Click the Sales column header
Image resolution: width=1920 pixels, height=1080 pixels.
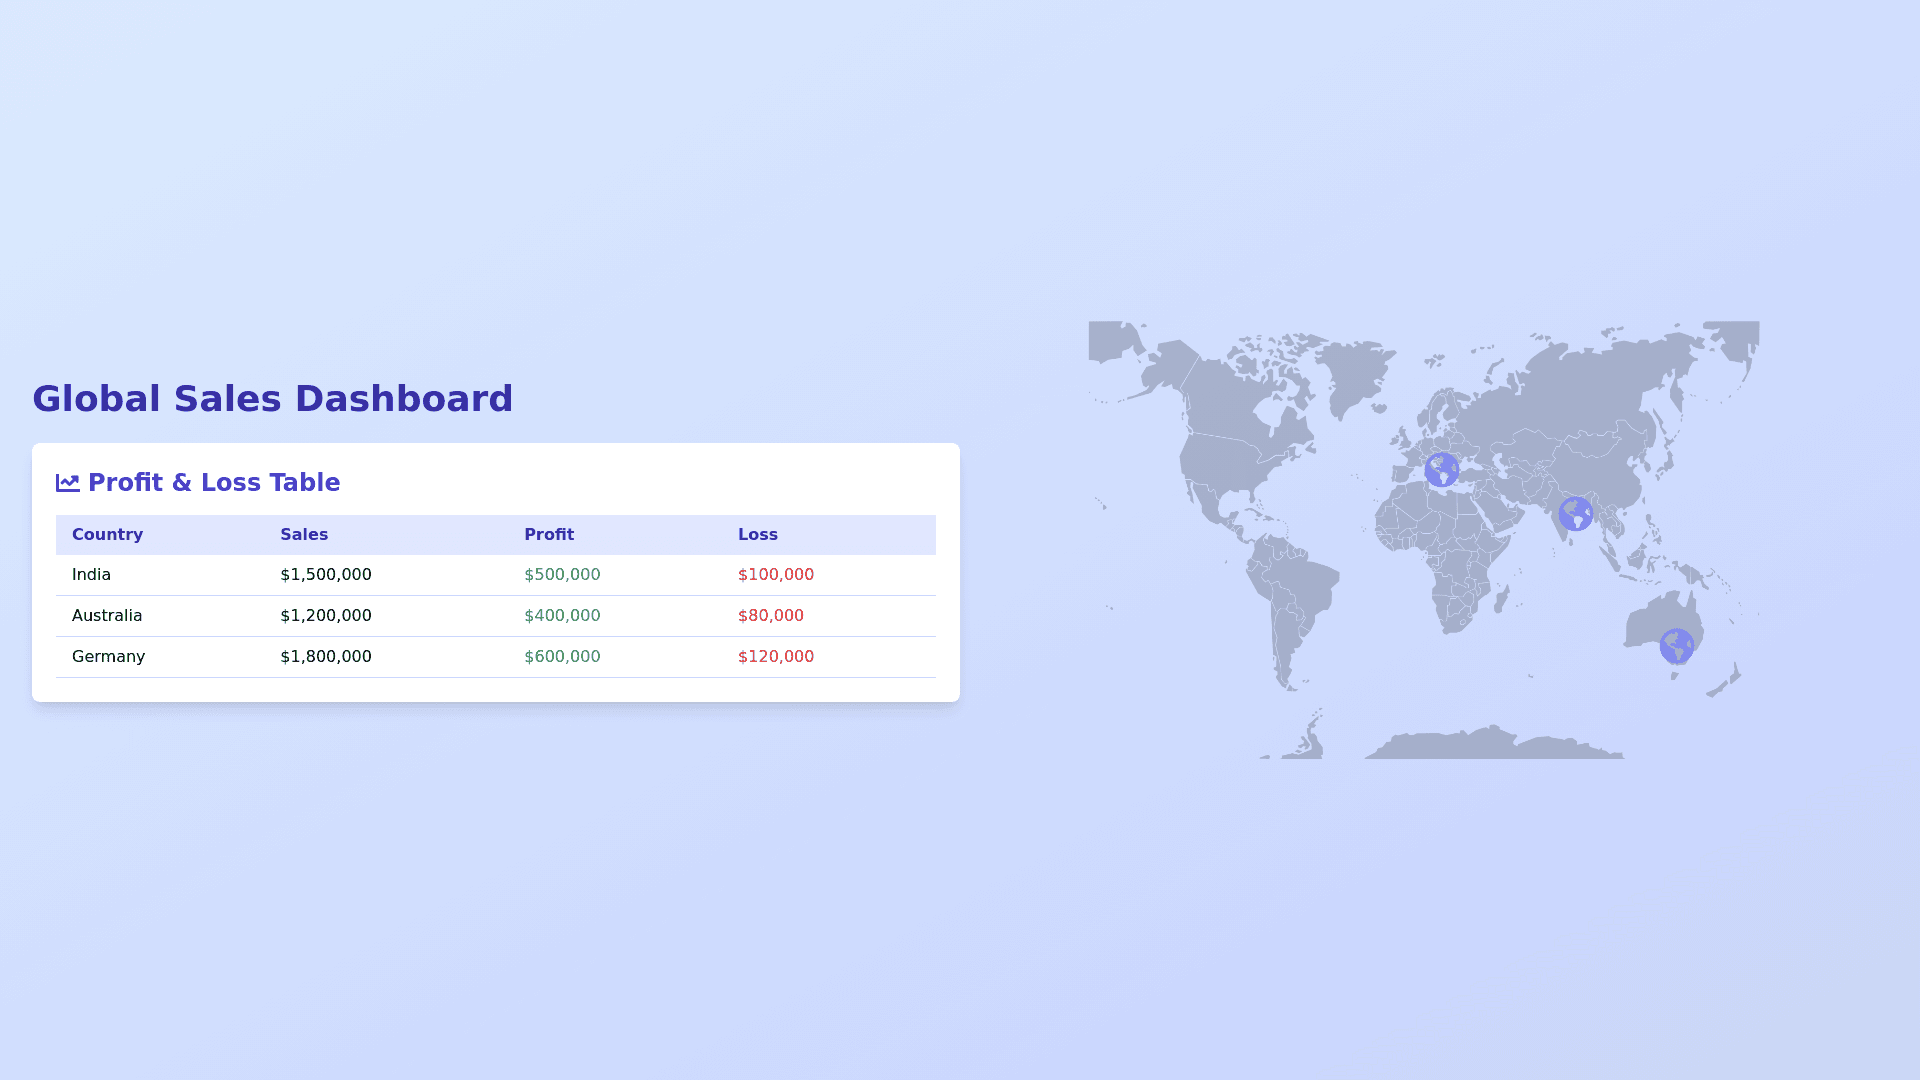coord(304,535)
